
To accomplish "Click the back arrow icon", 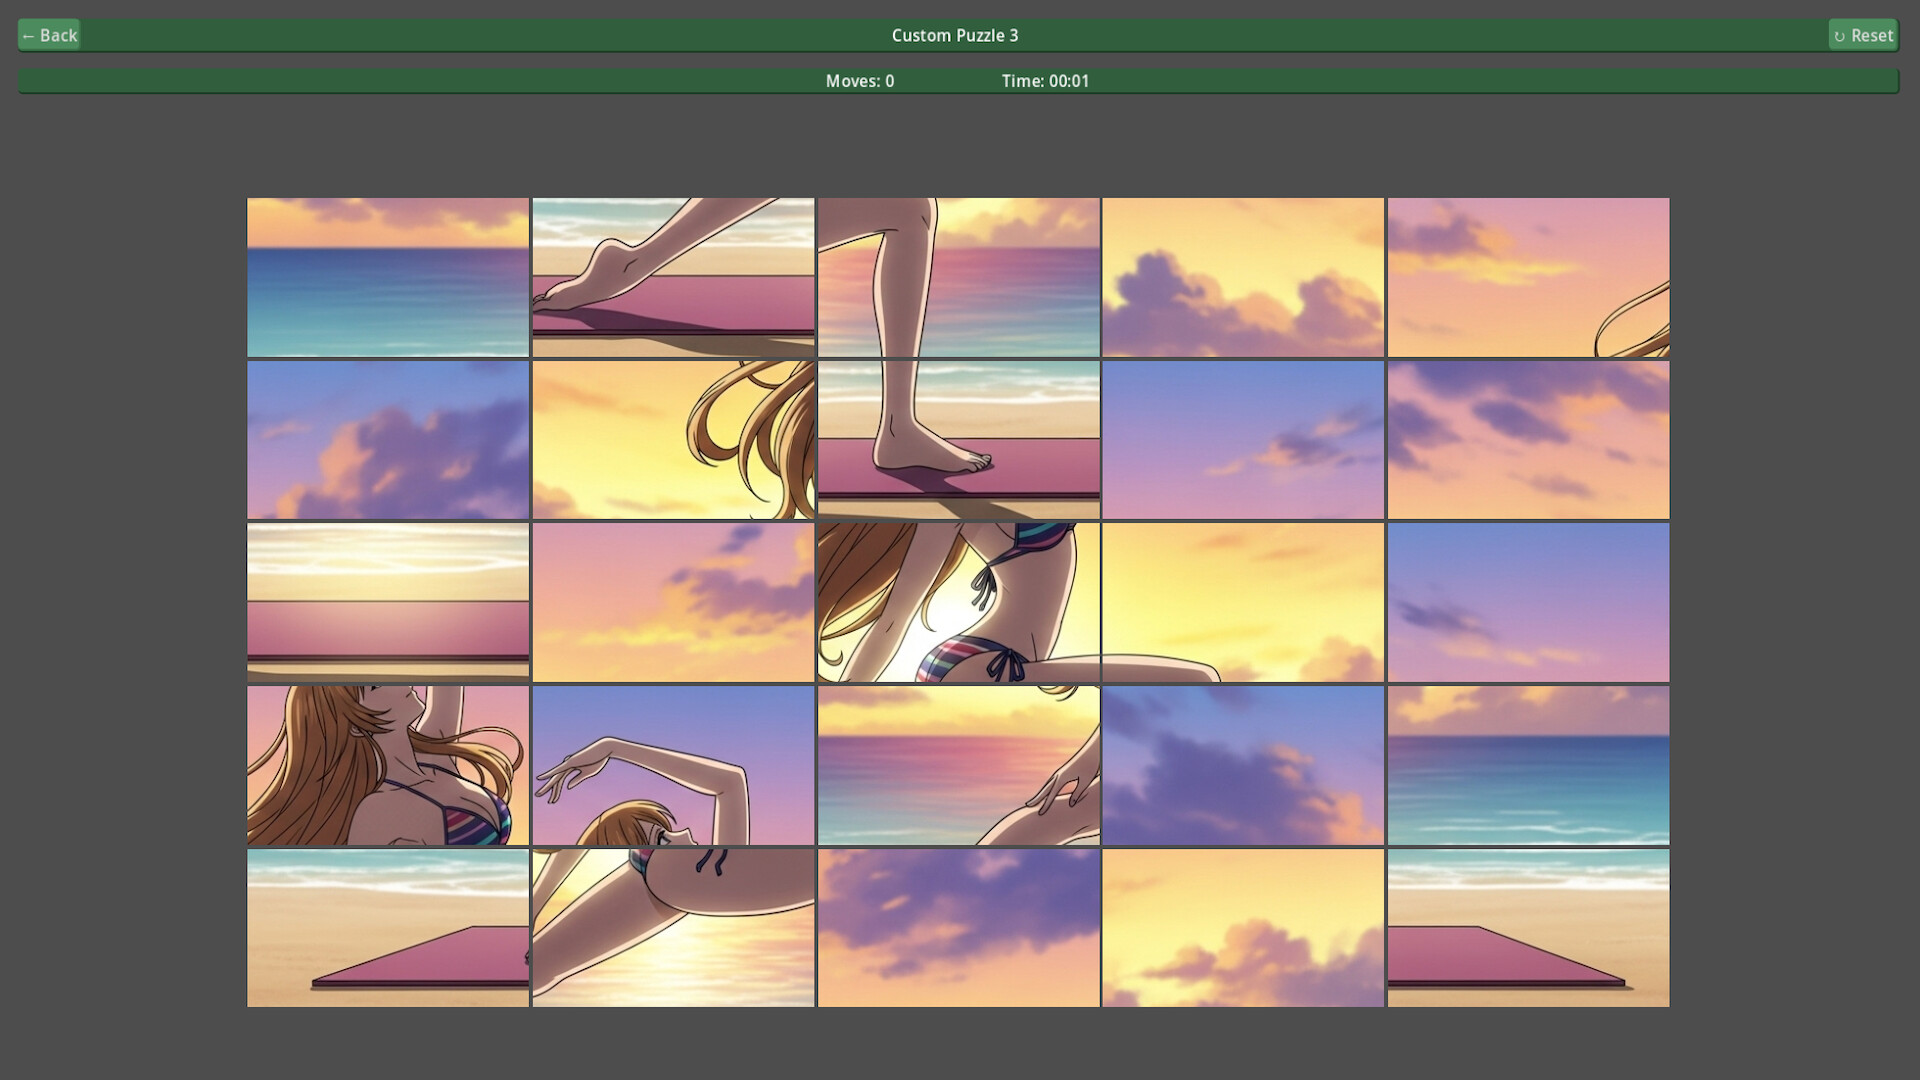I will (x=30, y=34).
